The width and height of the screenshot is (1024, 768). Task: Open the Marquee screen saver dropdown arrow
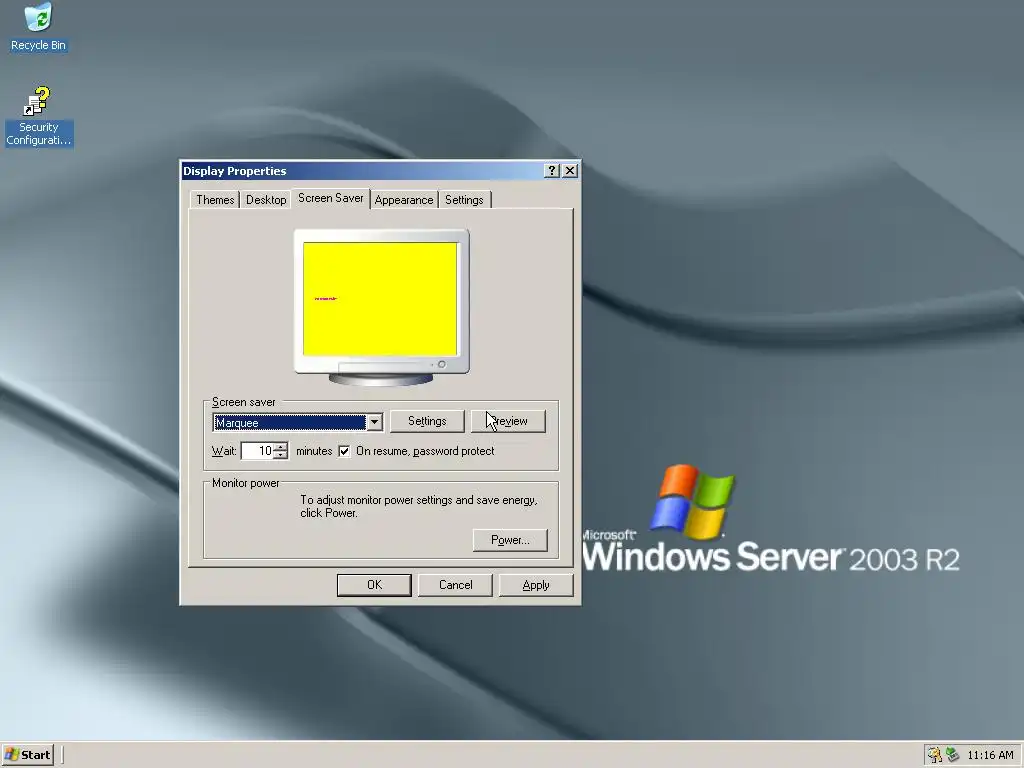tap(374, 423)
